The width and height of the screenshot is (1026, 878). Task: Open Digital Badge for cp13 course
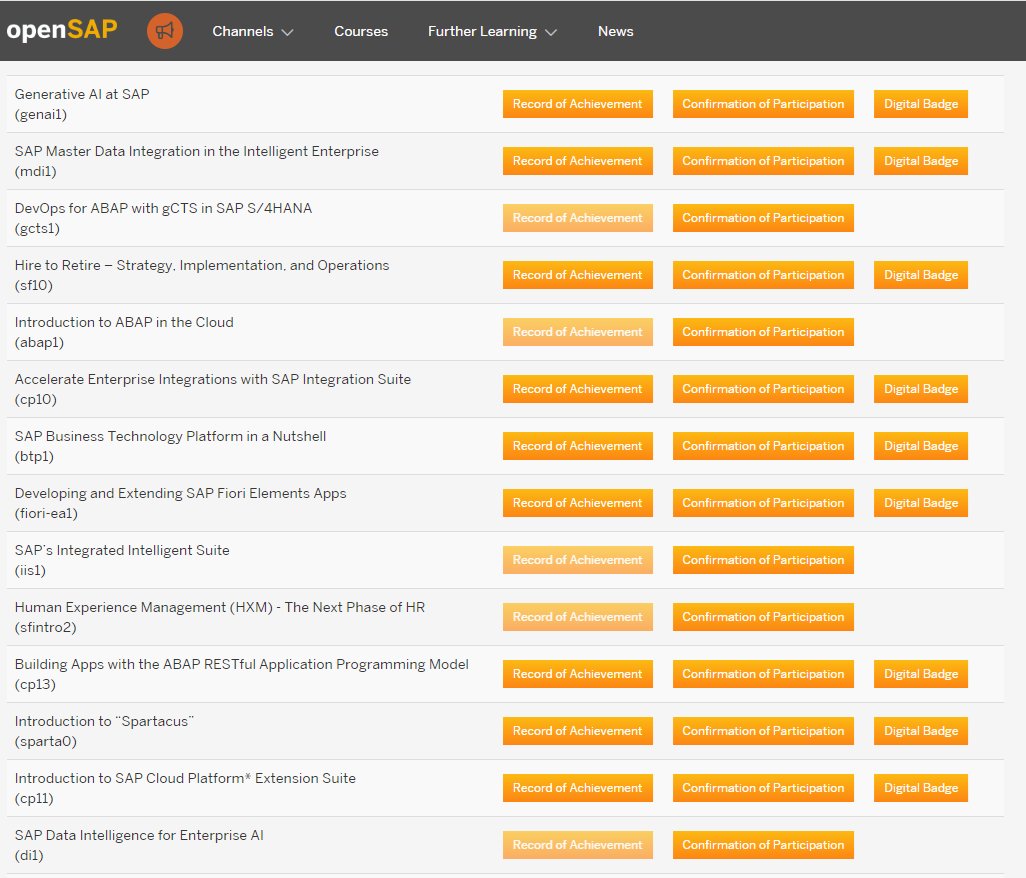921,673
